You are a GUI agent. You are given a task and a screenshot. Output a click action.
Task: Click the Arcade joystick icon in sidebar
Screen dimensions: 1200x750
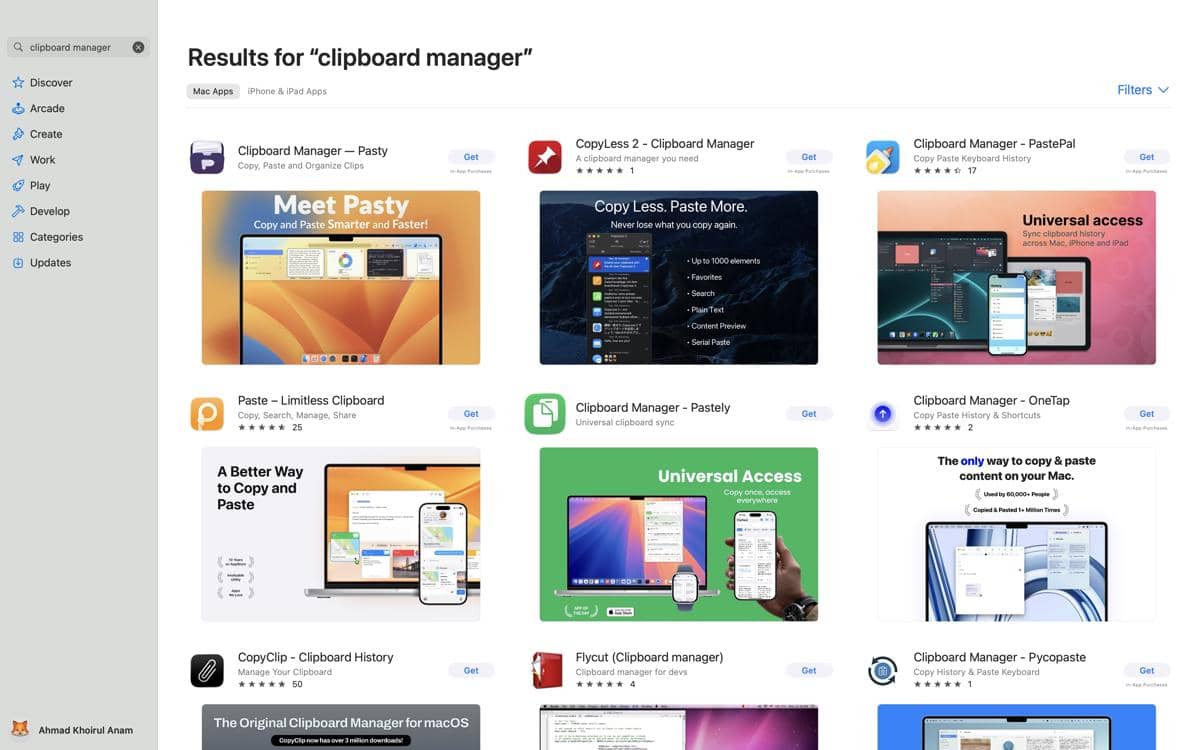click(x=18, y=108)
